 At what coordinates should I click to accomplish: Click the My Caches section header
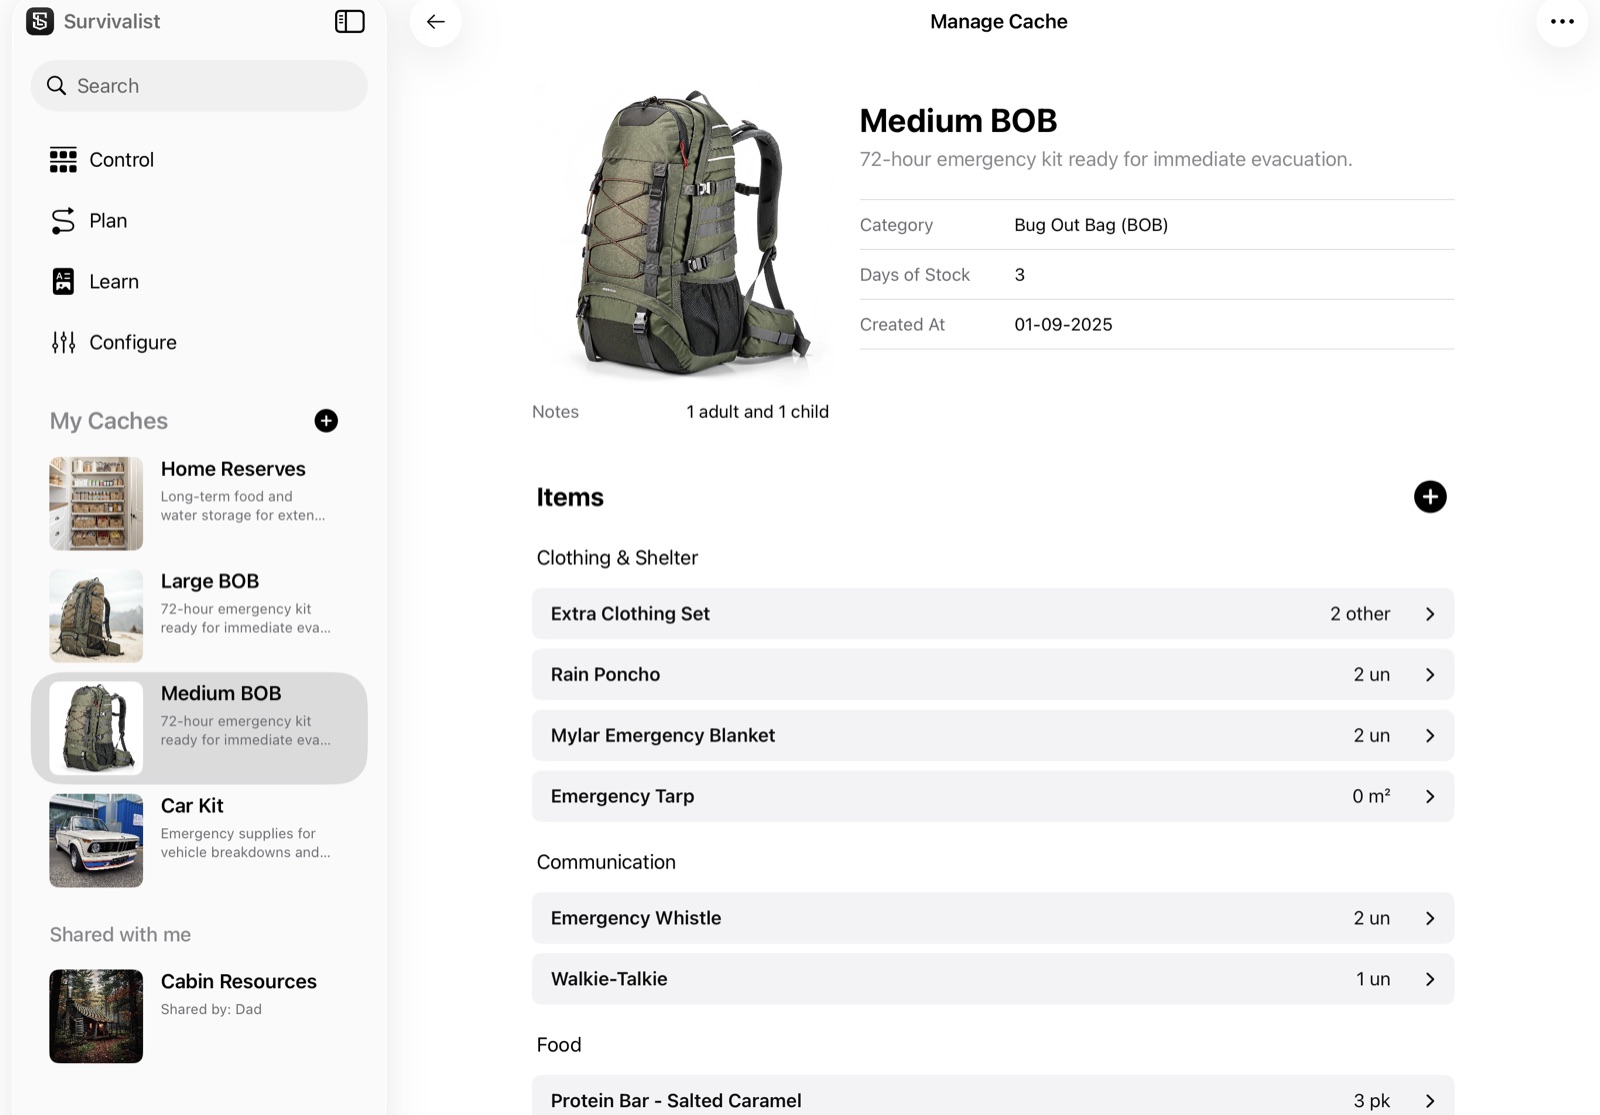[109, 421]
